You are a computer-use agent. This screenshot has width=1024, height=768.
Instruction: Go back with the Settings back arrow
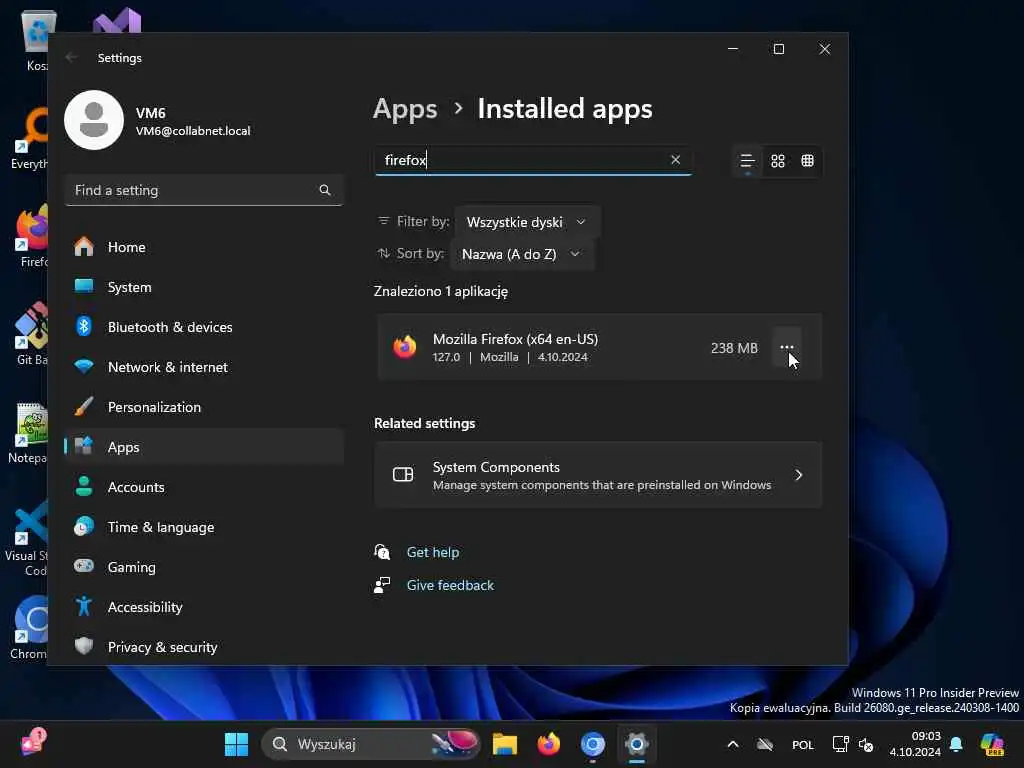pyautogui.click(x=72, y=57)
